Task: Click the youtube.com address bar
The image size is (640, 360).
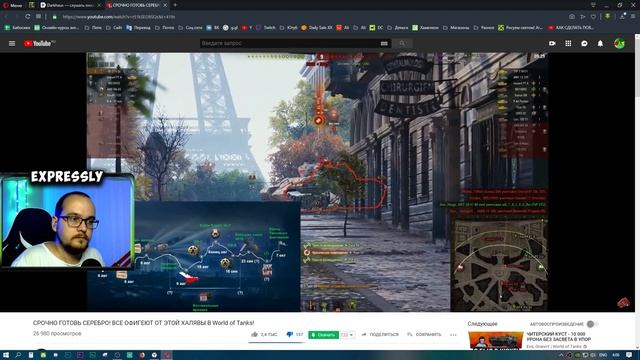Action: pos(118,17)
